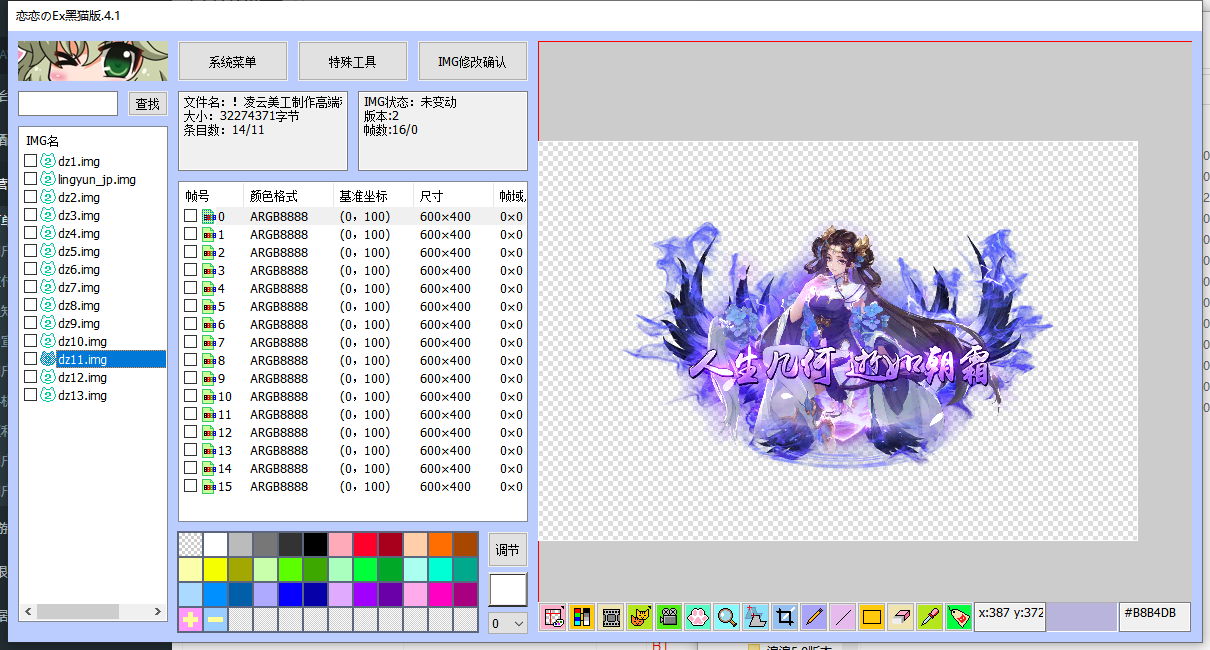Click the paw print icon in the toolbar
This screenshot has height=650, width=1210.
tap(696, 617)
